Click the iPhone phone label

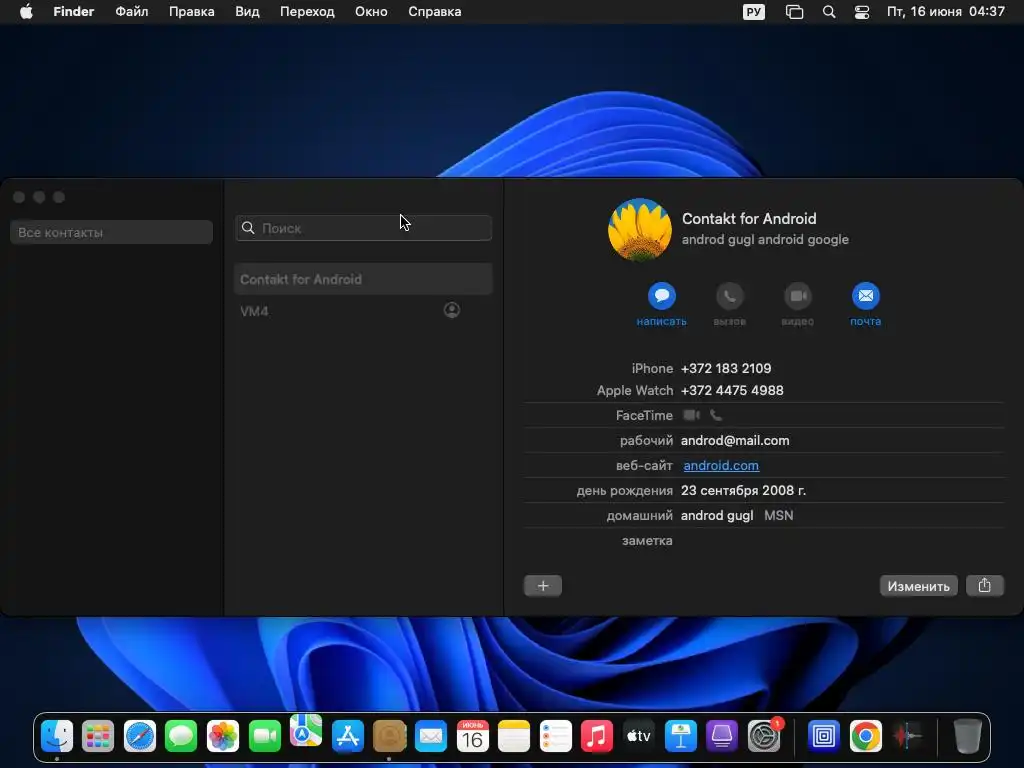(652, 368)
